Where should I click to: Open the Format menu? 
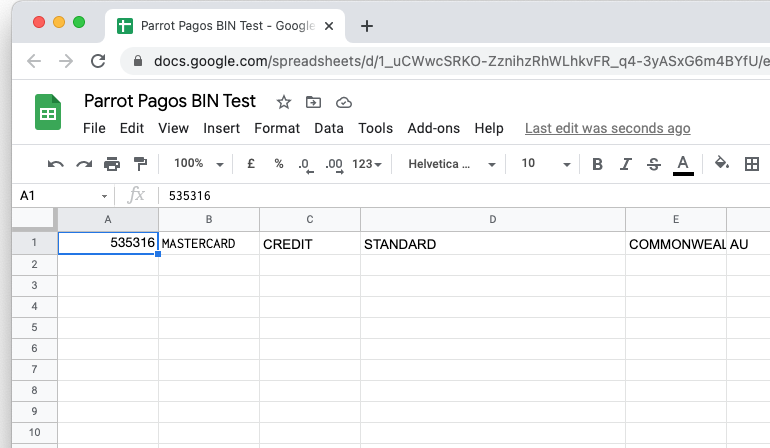(x=277, y=128)
